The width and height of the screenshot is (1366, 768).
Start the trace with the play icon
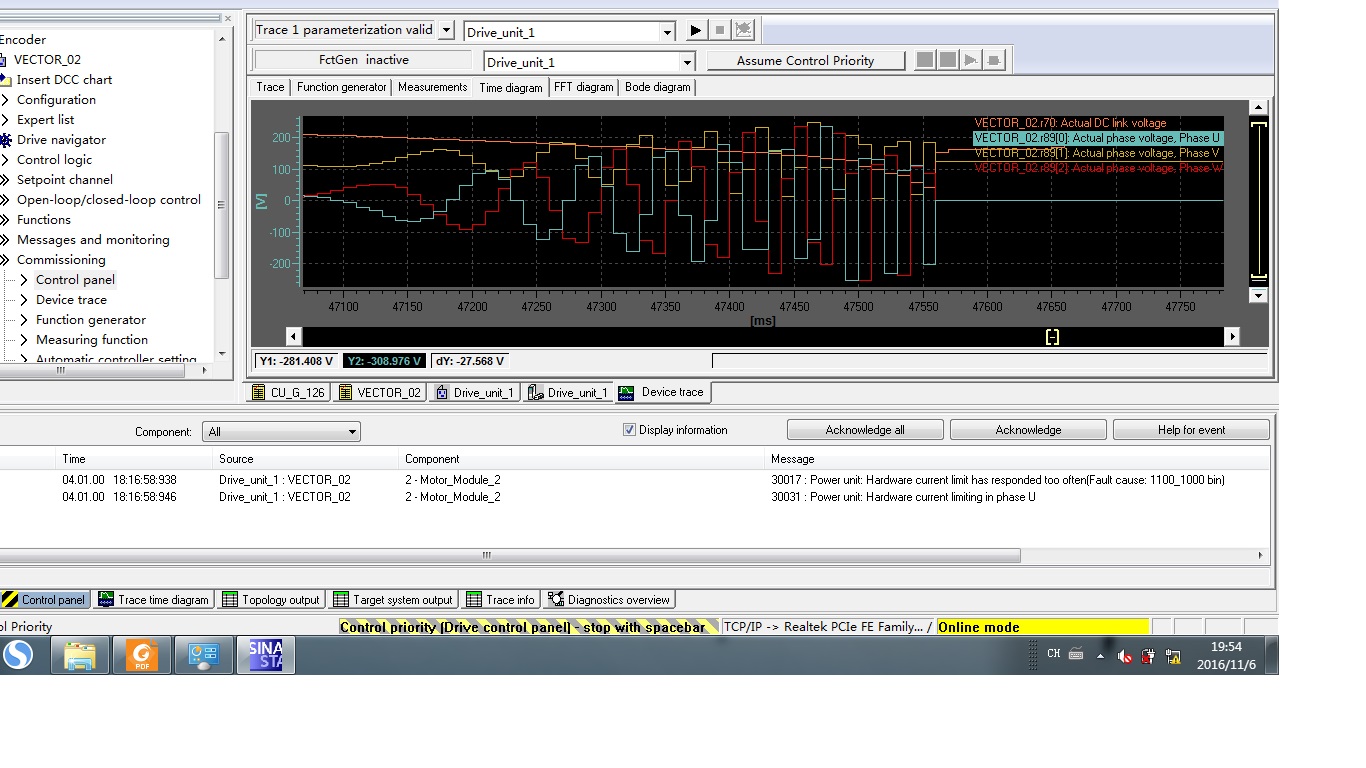point(696,31)
